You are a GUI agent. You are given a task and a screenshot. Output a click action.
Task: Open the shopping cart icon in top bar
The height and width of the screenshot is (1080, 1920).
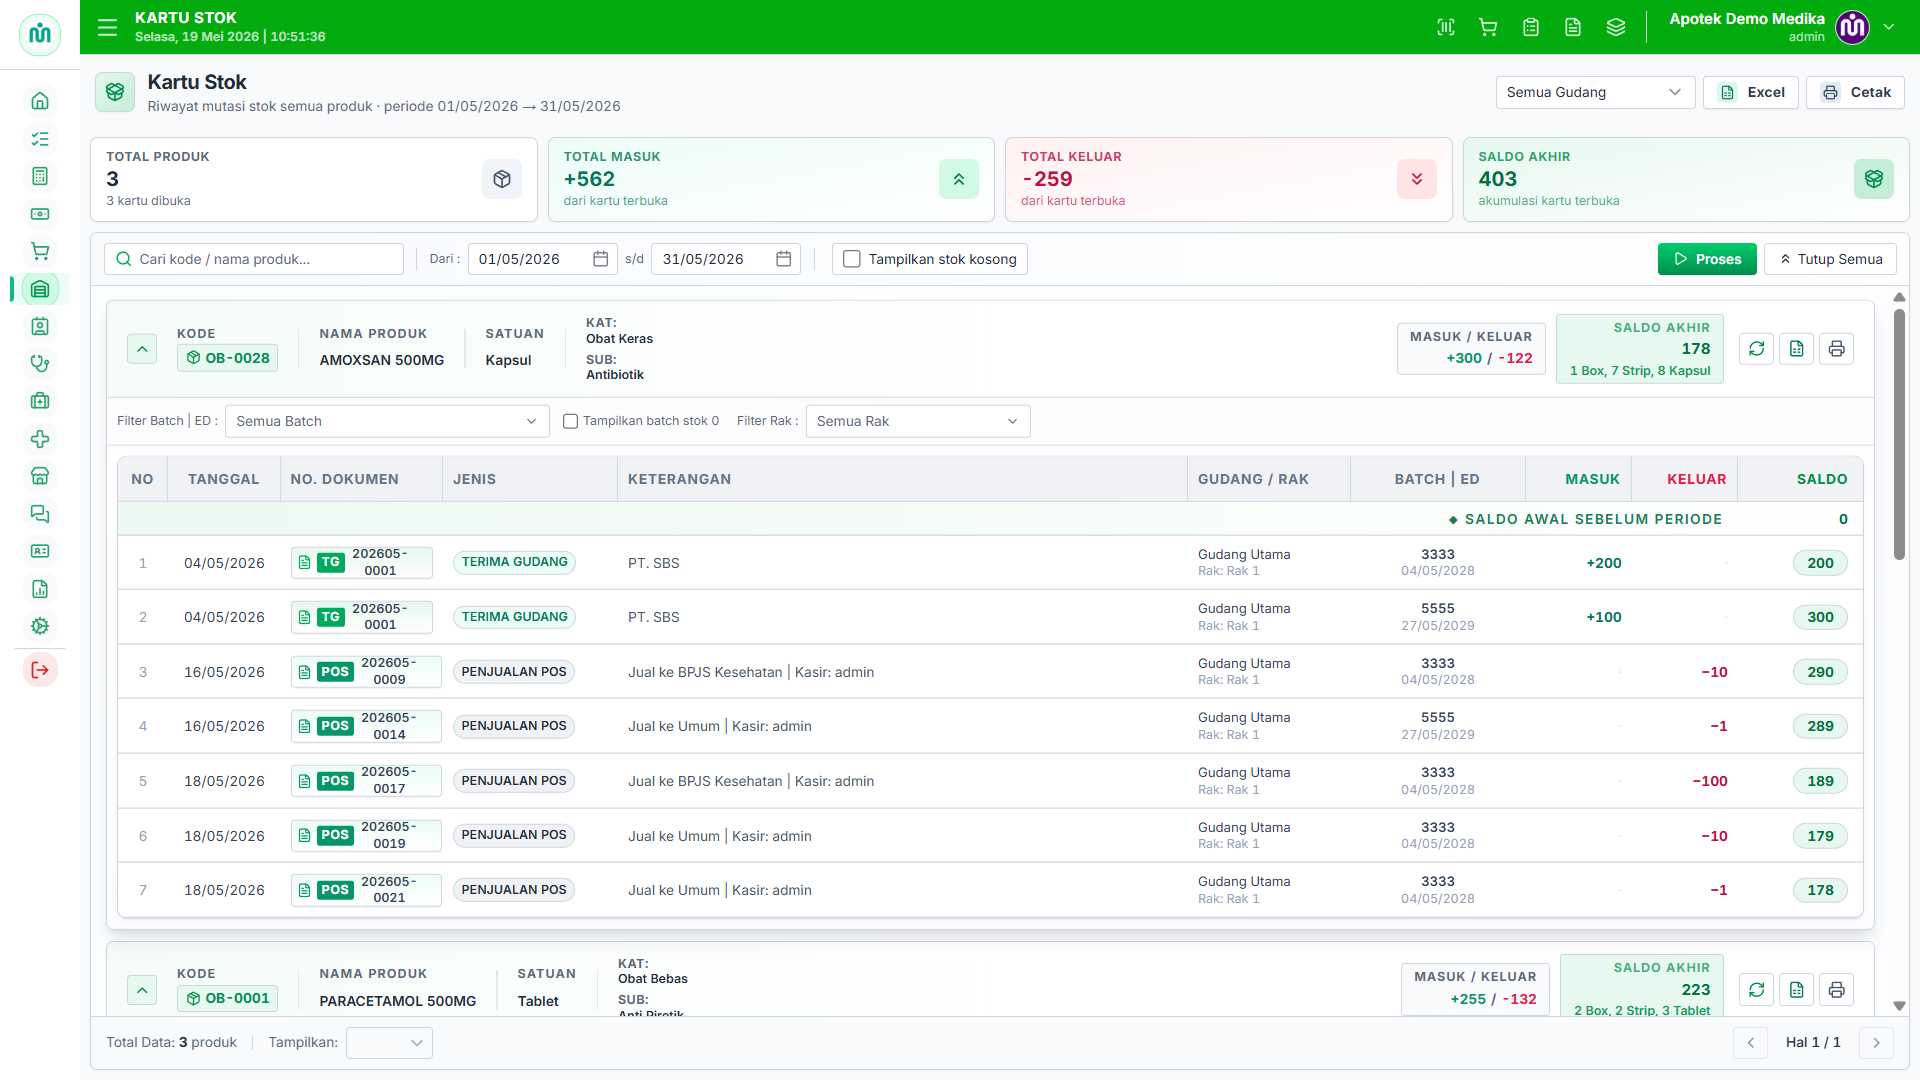coord(1488,27)
